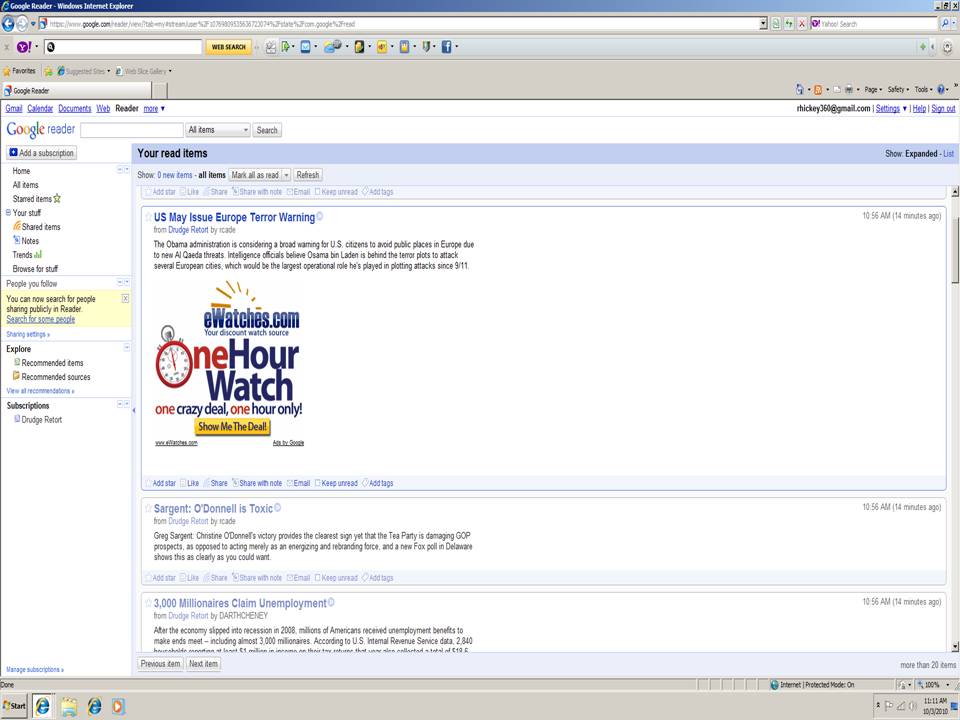Click the reader pane vertical scrollbar thumb
Viewport: 960px width, 720px height.
tap(955, 250)
